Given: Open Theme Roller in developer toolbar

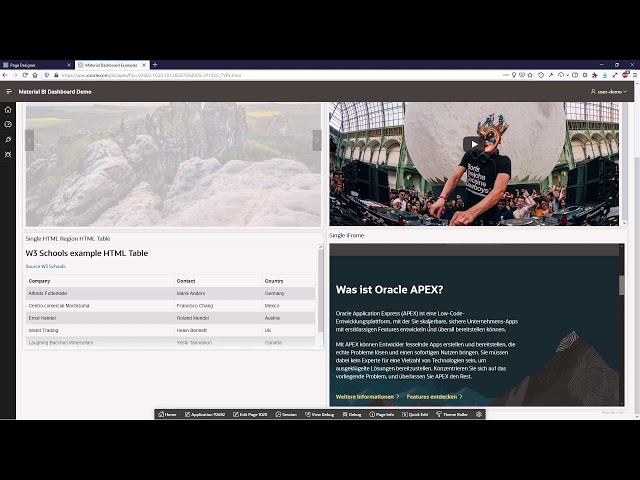Looking at the screenshot, I should coord(452,414).
